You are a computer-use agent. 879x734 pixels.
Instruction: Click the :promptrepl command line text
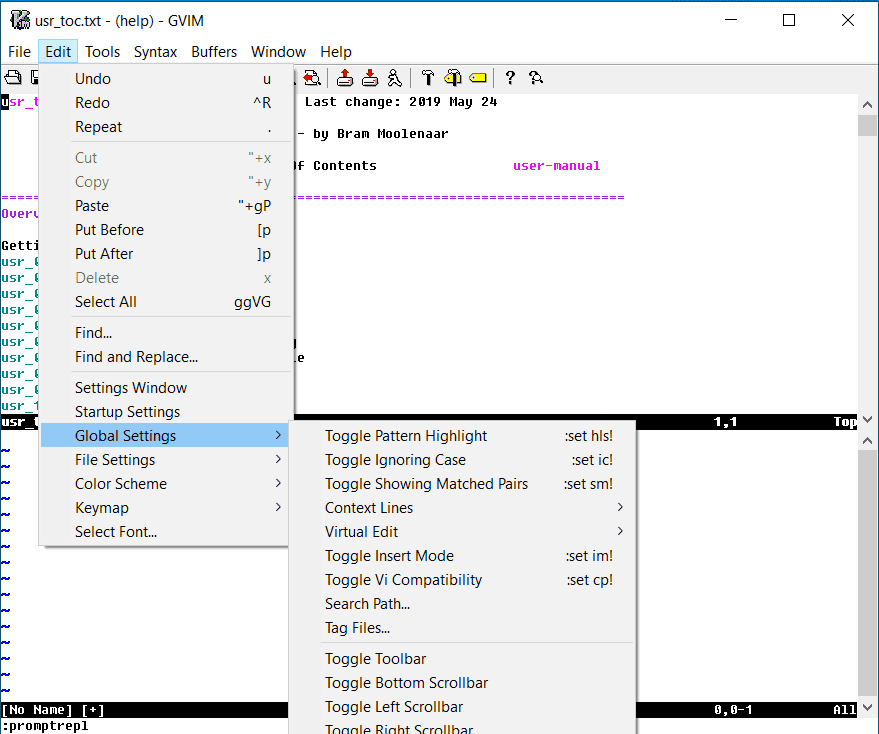click(x=45, y=726)
